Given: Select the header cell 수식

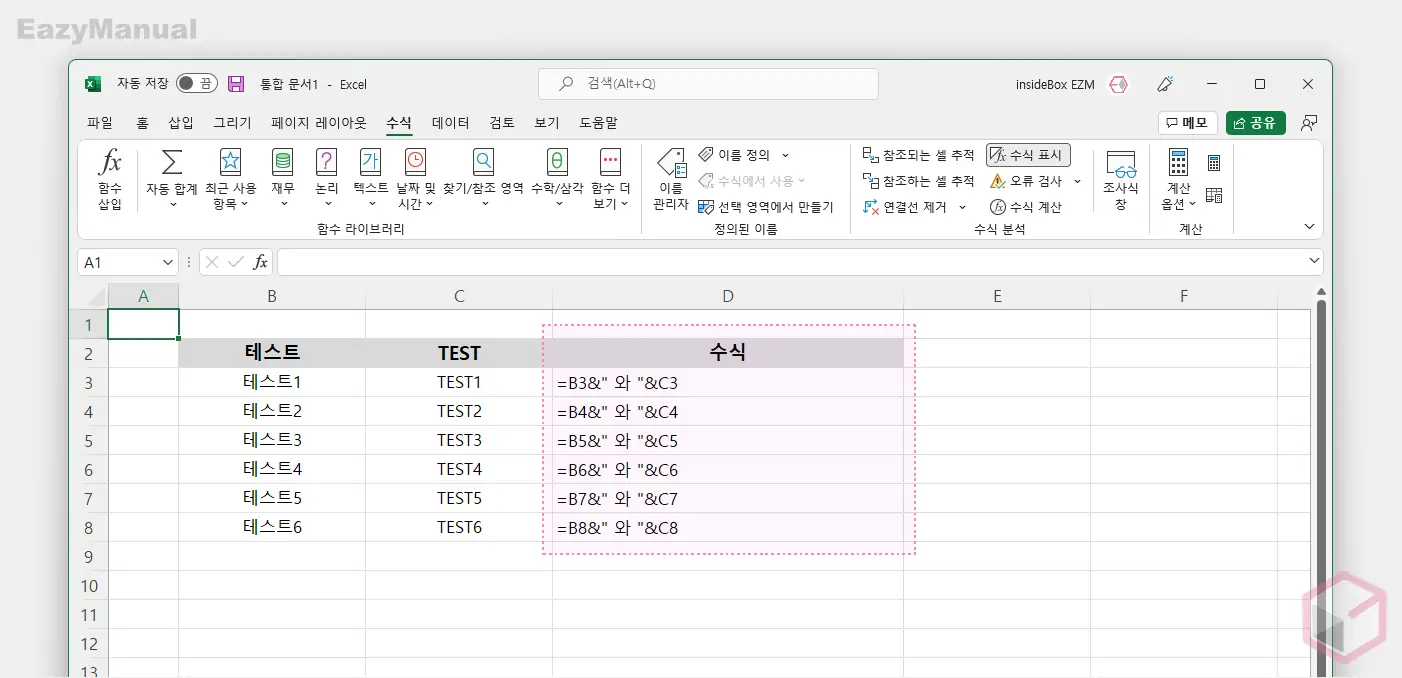Looking at the screenshot, I should coord(728,353).
